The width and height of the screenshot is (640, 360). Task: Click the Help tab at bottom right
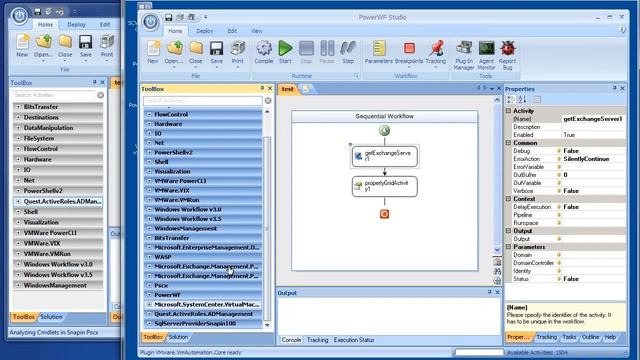(610, 337)
